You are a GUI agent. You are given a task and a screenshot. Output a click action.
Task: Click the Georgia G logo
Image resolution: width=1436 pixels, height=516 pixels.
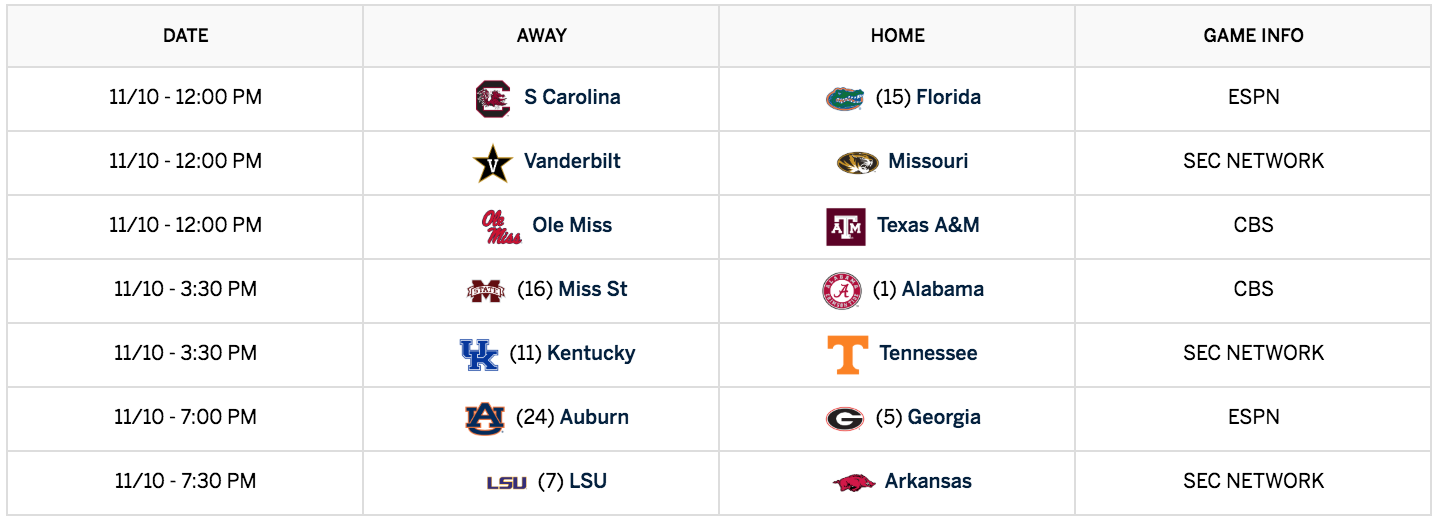845,418
